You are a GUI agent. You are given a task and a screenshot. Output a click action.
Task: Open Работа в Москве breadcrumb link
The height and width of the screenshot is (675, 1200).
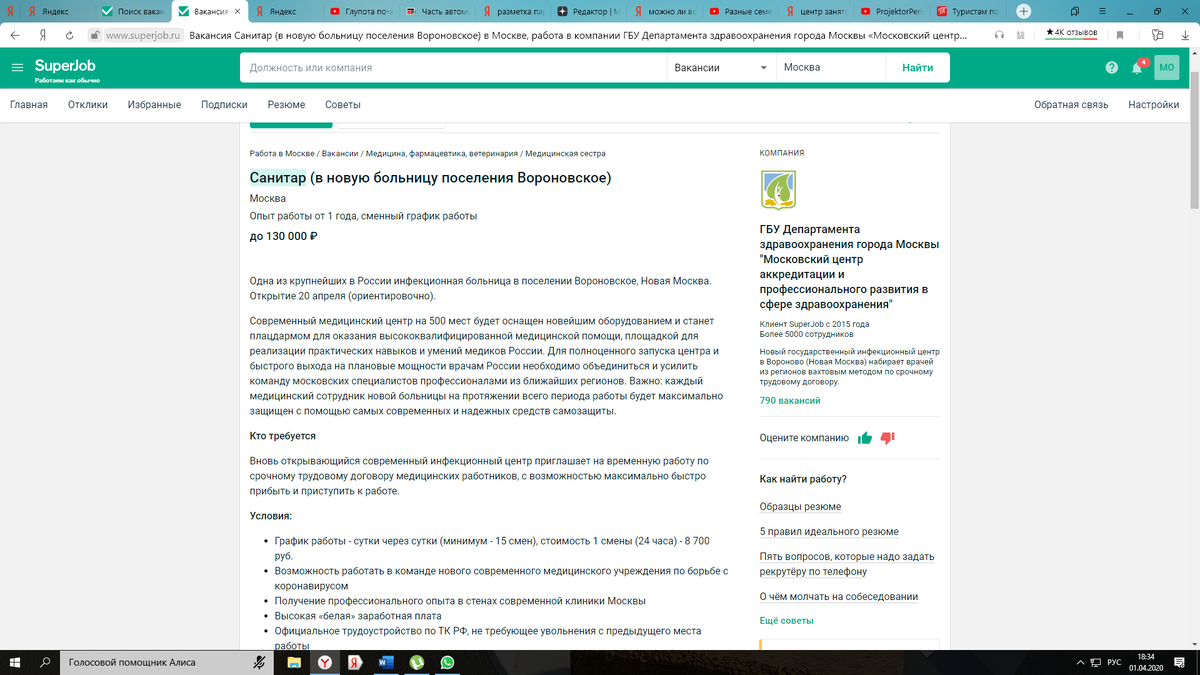(x=282, y=154)
